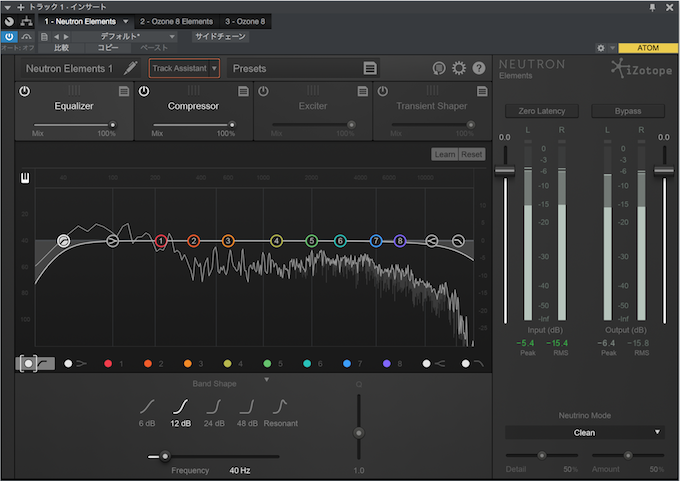
Task: Click the Bypass button
Action: (x=628, y=111)
